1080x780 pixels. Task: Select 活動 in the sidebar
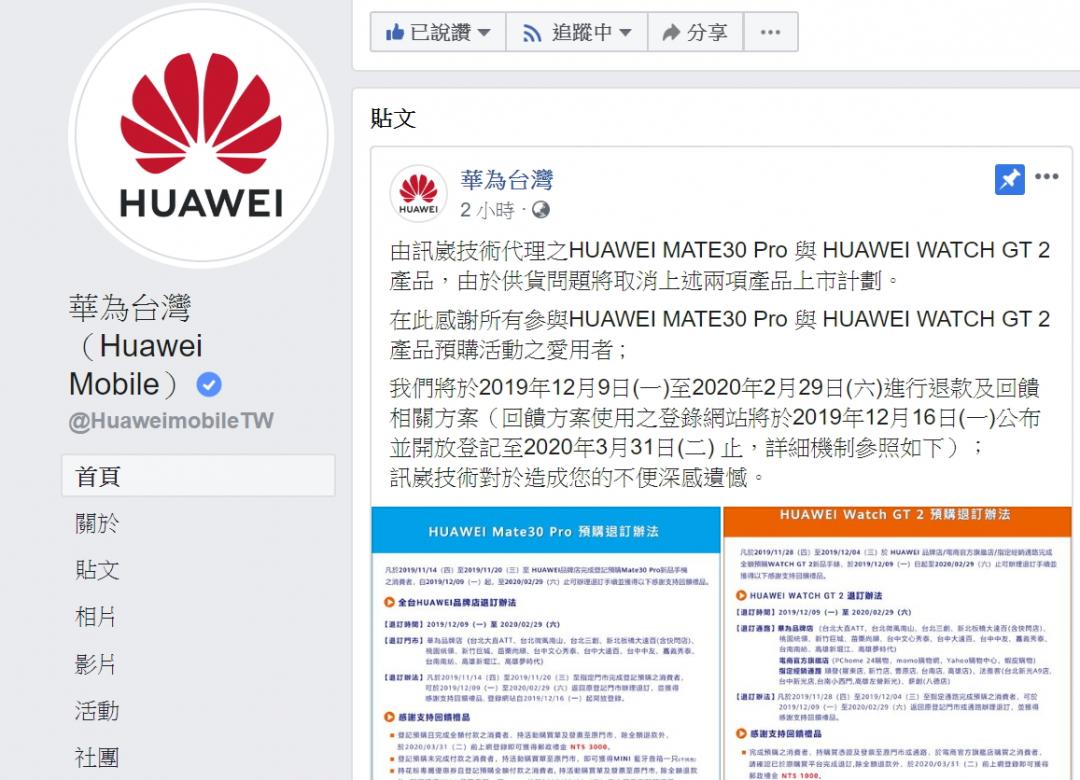tap(97, 710)
